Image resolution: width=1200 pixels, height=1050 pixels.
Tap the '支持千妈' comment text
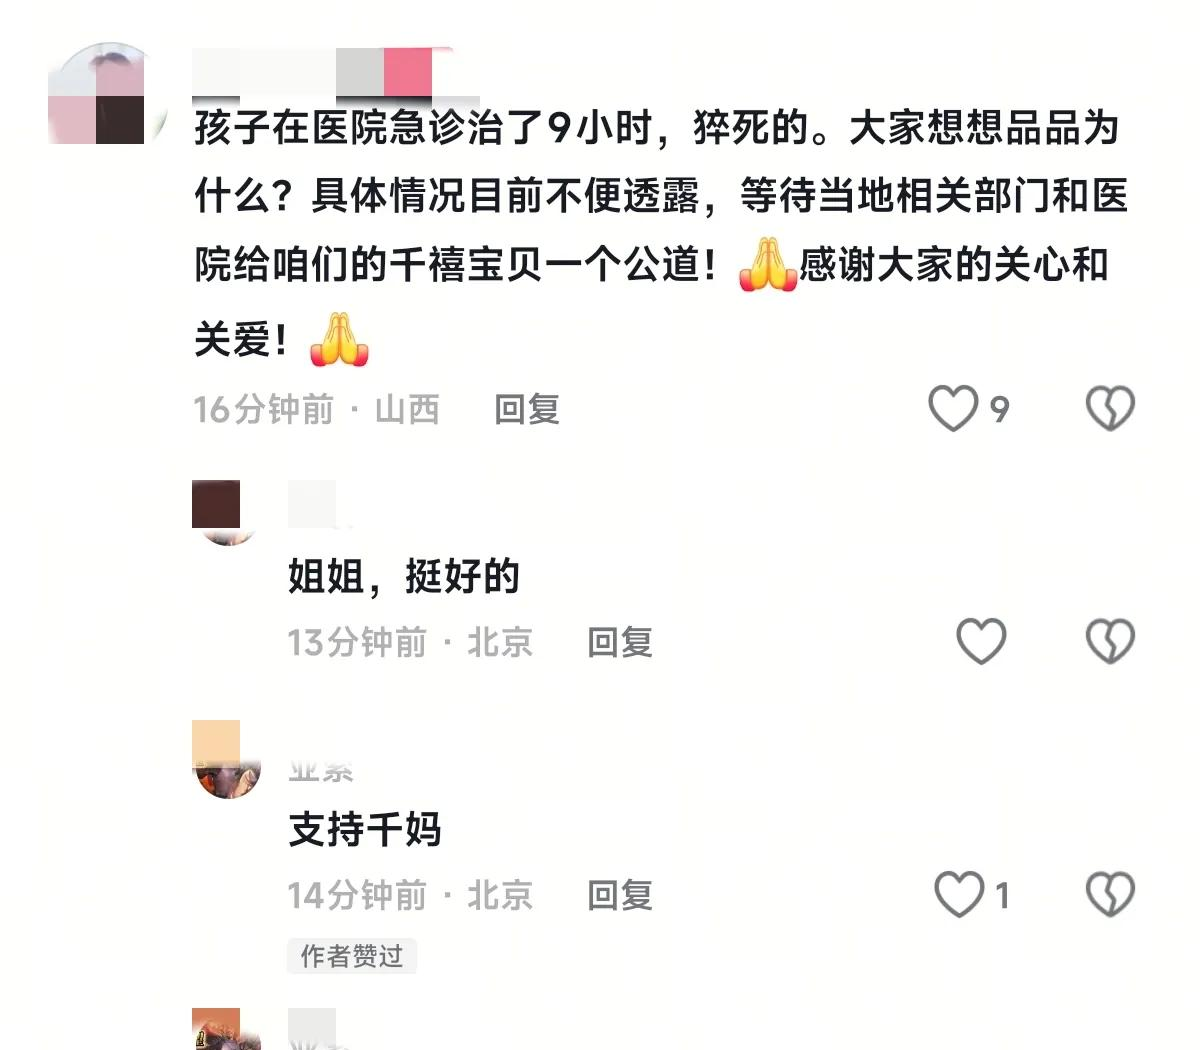[x=365, y=829]
